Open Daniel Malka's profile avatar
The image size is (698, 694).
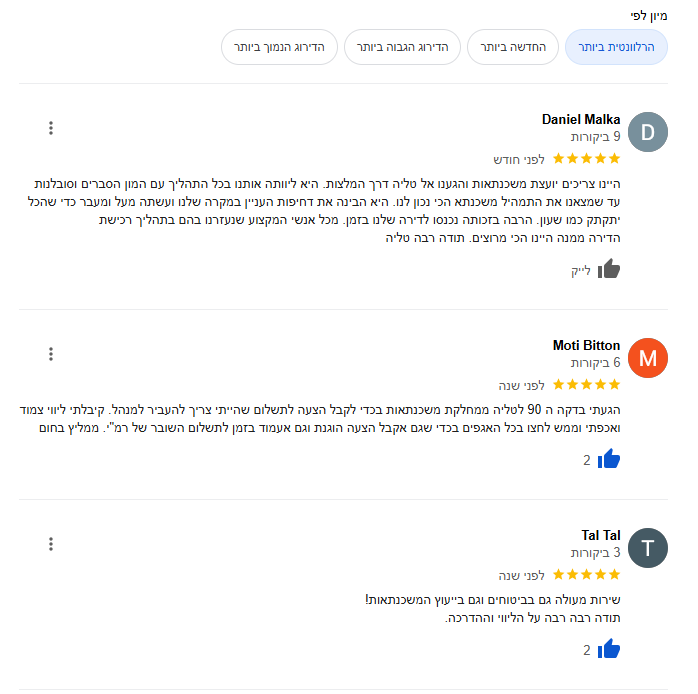coord(647,132)
